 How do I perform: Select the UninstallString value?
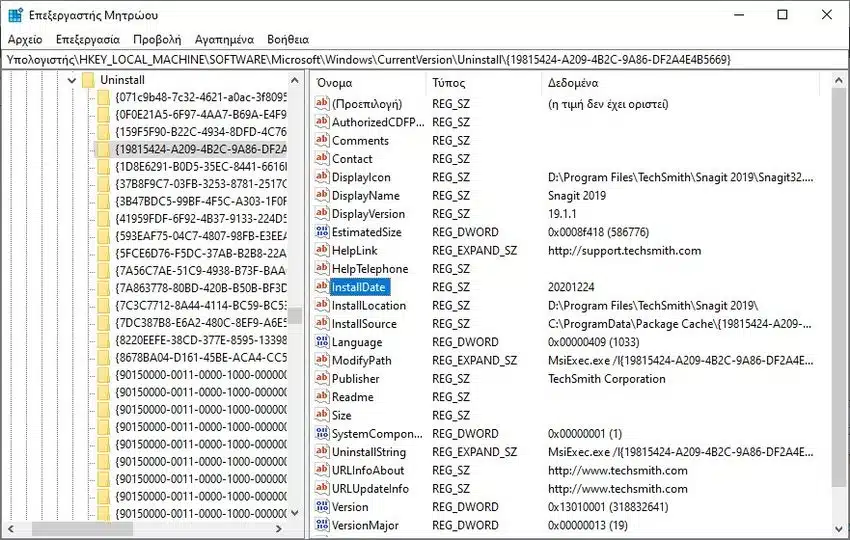click(369, 452)
